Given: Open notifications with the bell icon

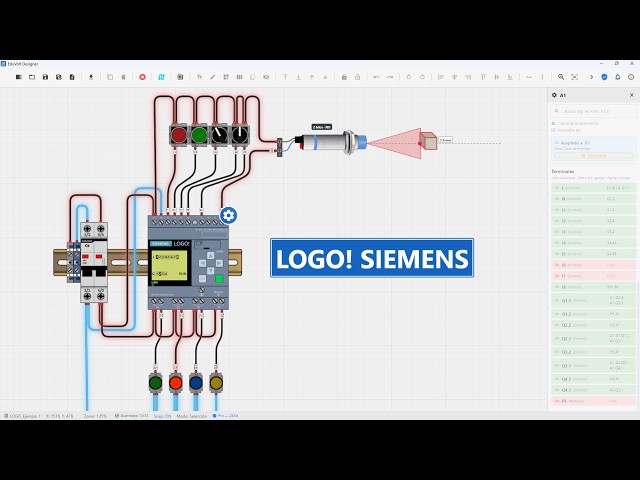Looking at the screenshot, I should tap(618, 77).
